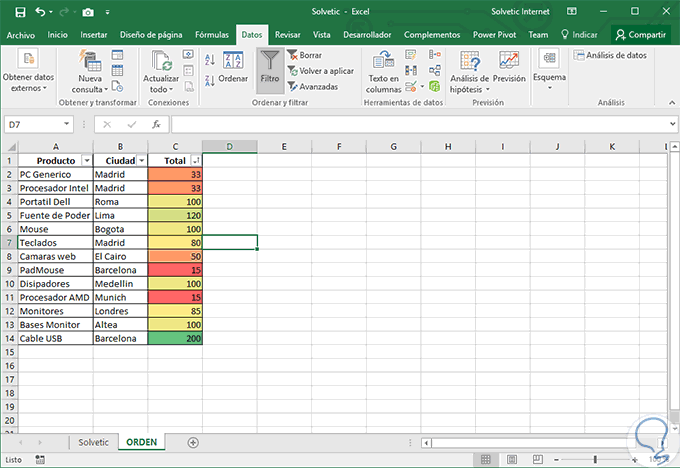
Task: Open the Total column filter dropdown
Action: (196, 160)
